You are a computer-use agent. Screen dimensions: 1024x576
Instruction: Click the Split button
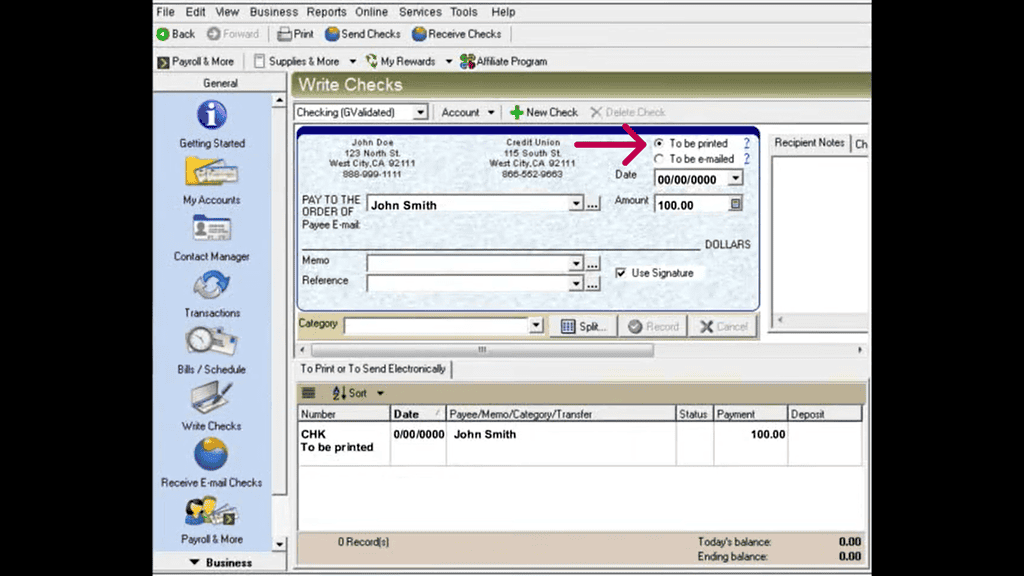pyautogui.click(x=583, y=326)
